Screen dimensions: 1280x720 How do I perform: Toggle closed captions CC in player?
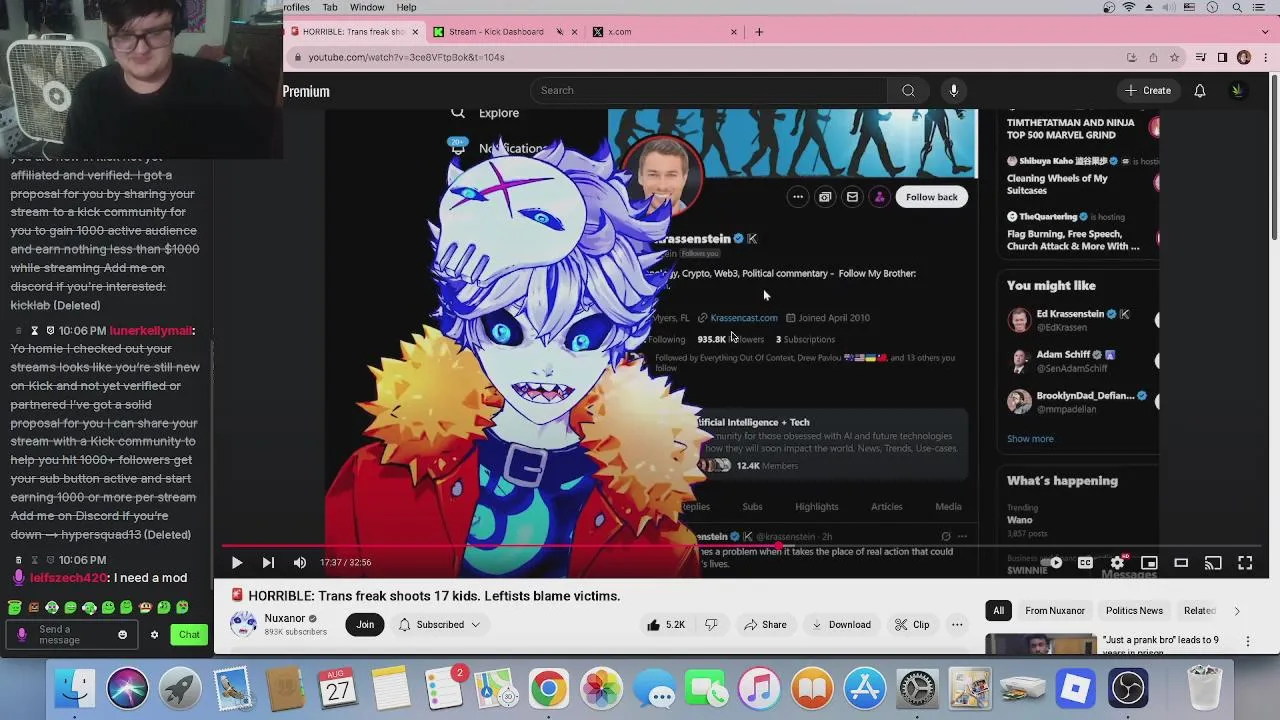click(1085, 563)
